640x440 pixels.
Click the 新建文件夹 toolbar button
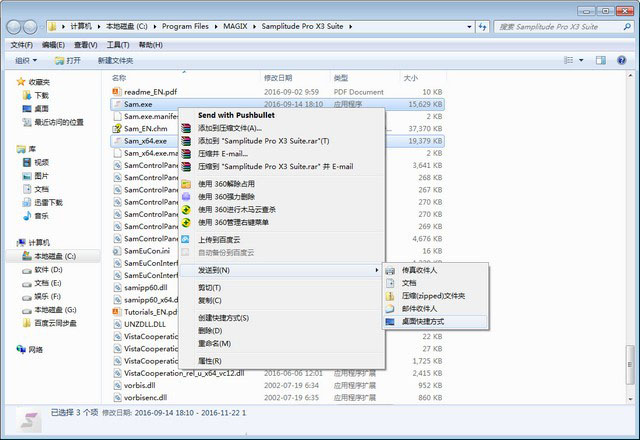click(116, 60)
